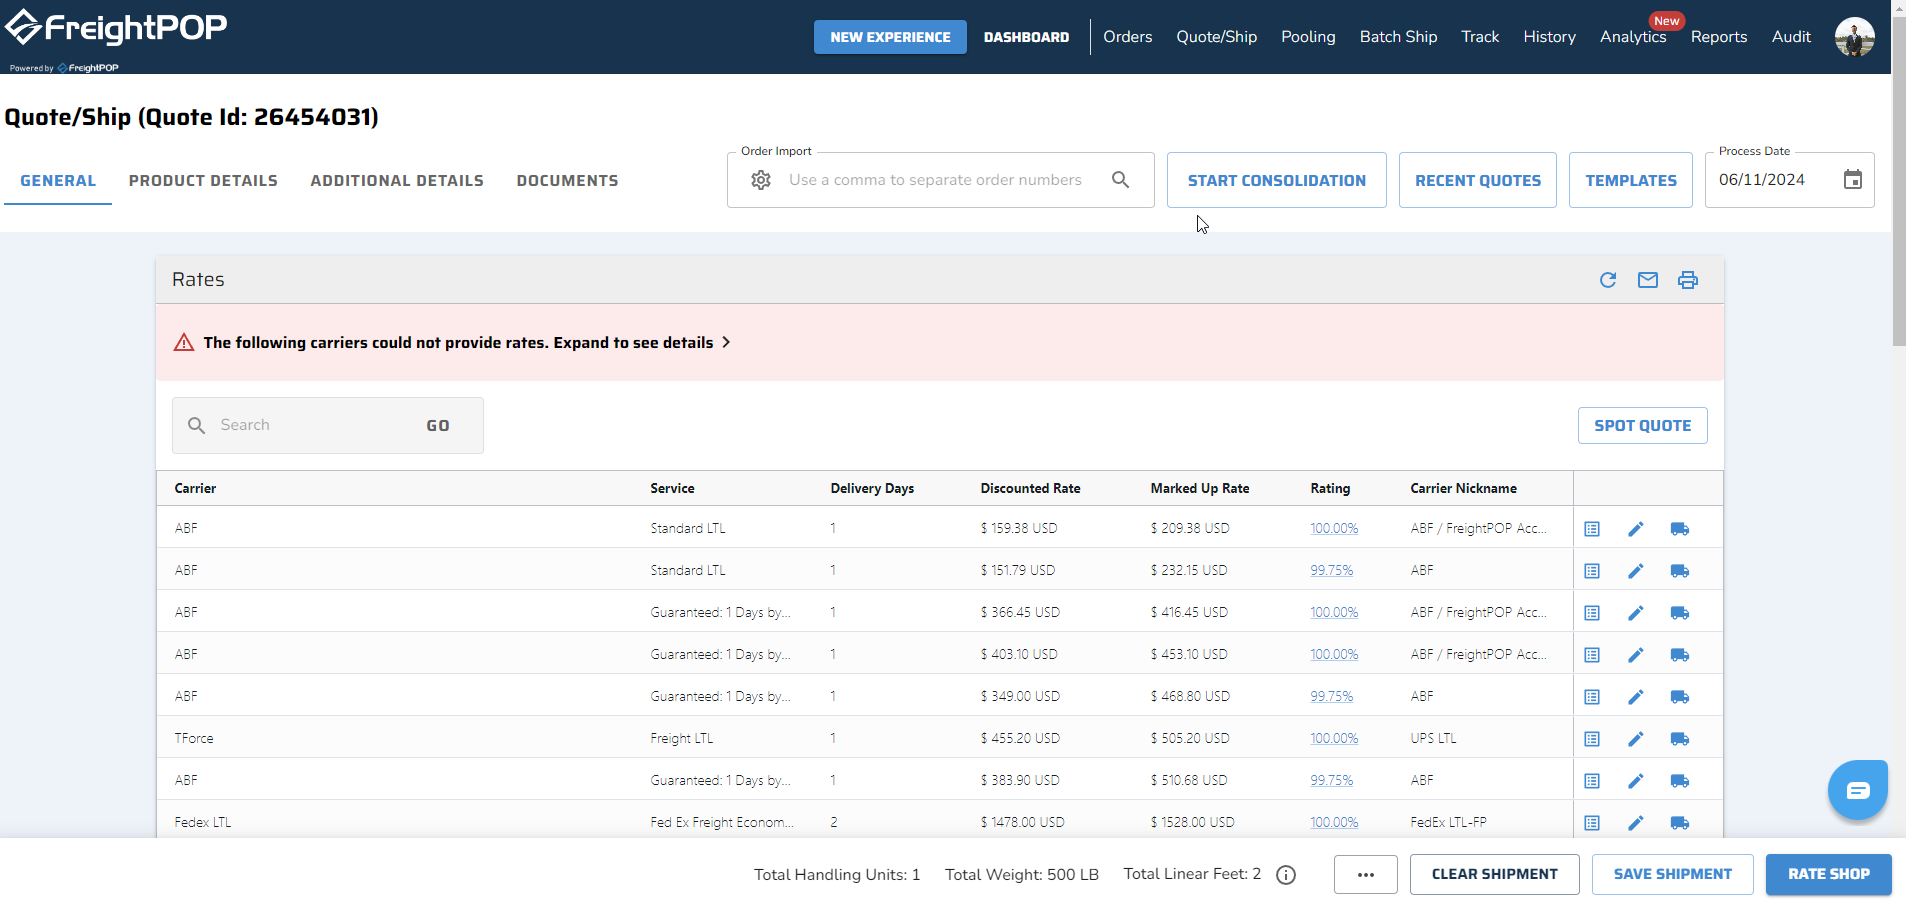
Task: Open Reports in navigation
Action: [1719, 37]
